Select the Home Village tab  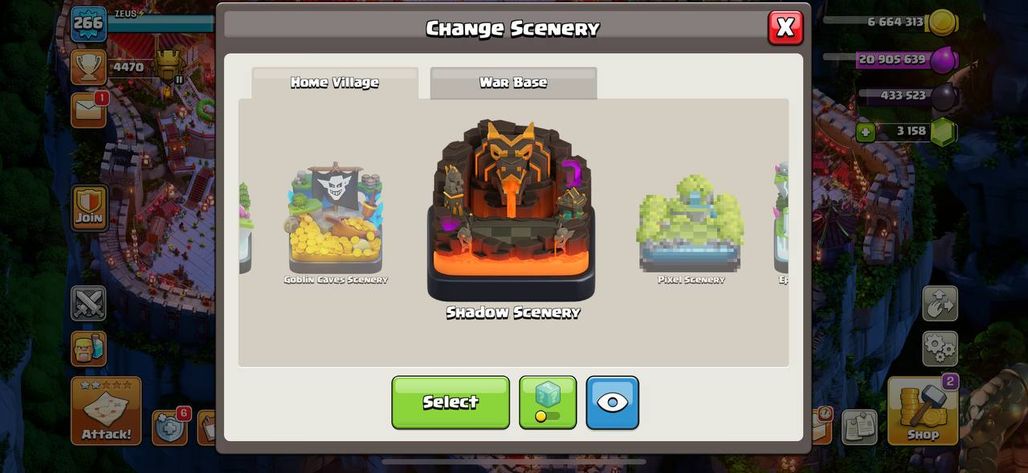click(335, 83)
